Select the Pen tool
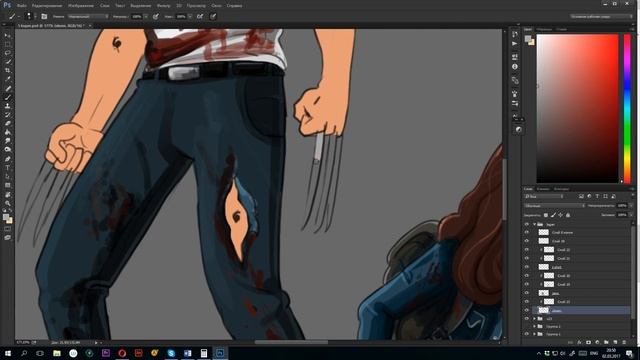640x360 pixels. click(7, 159)
